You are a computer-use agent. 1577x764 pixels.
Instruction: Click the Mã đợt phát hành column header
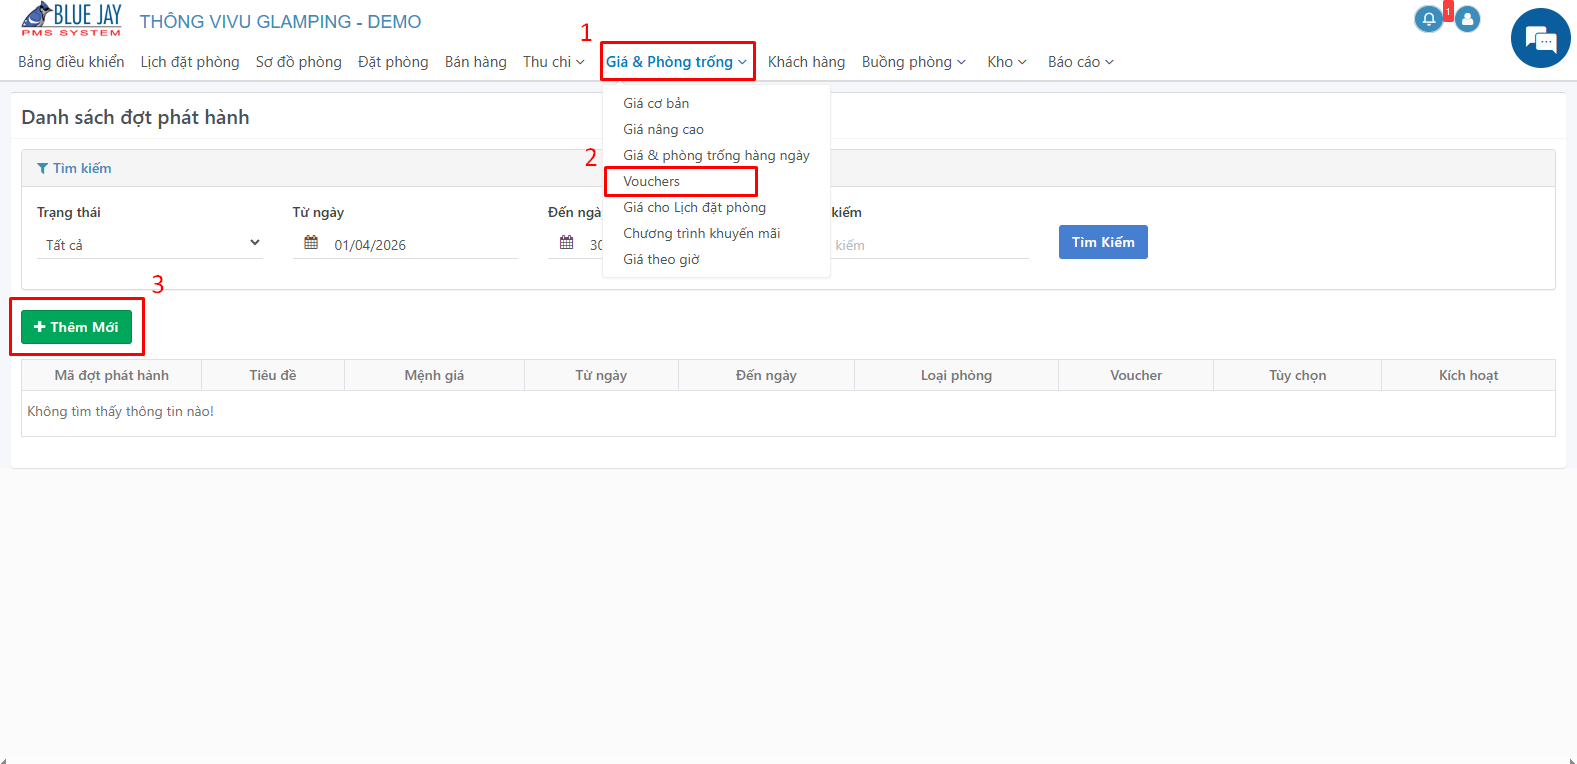pos(112,375)
